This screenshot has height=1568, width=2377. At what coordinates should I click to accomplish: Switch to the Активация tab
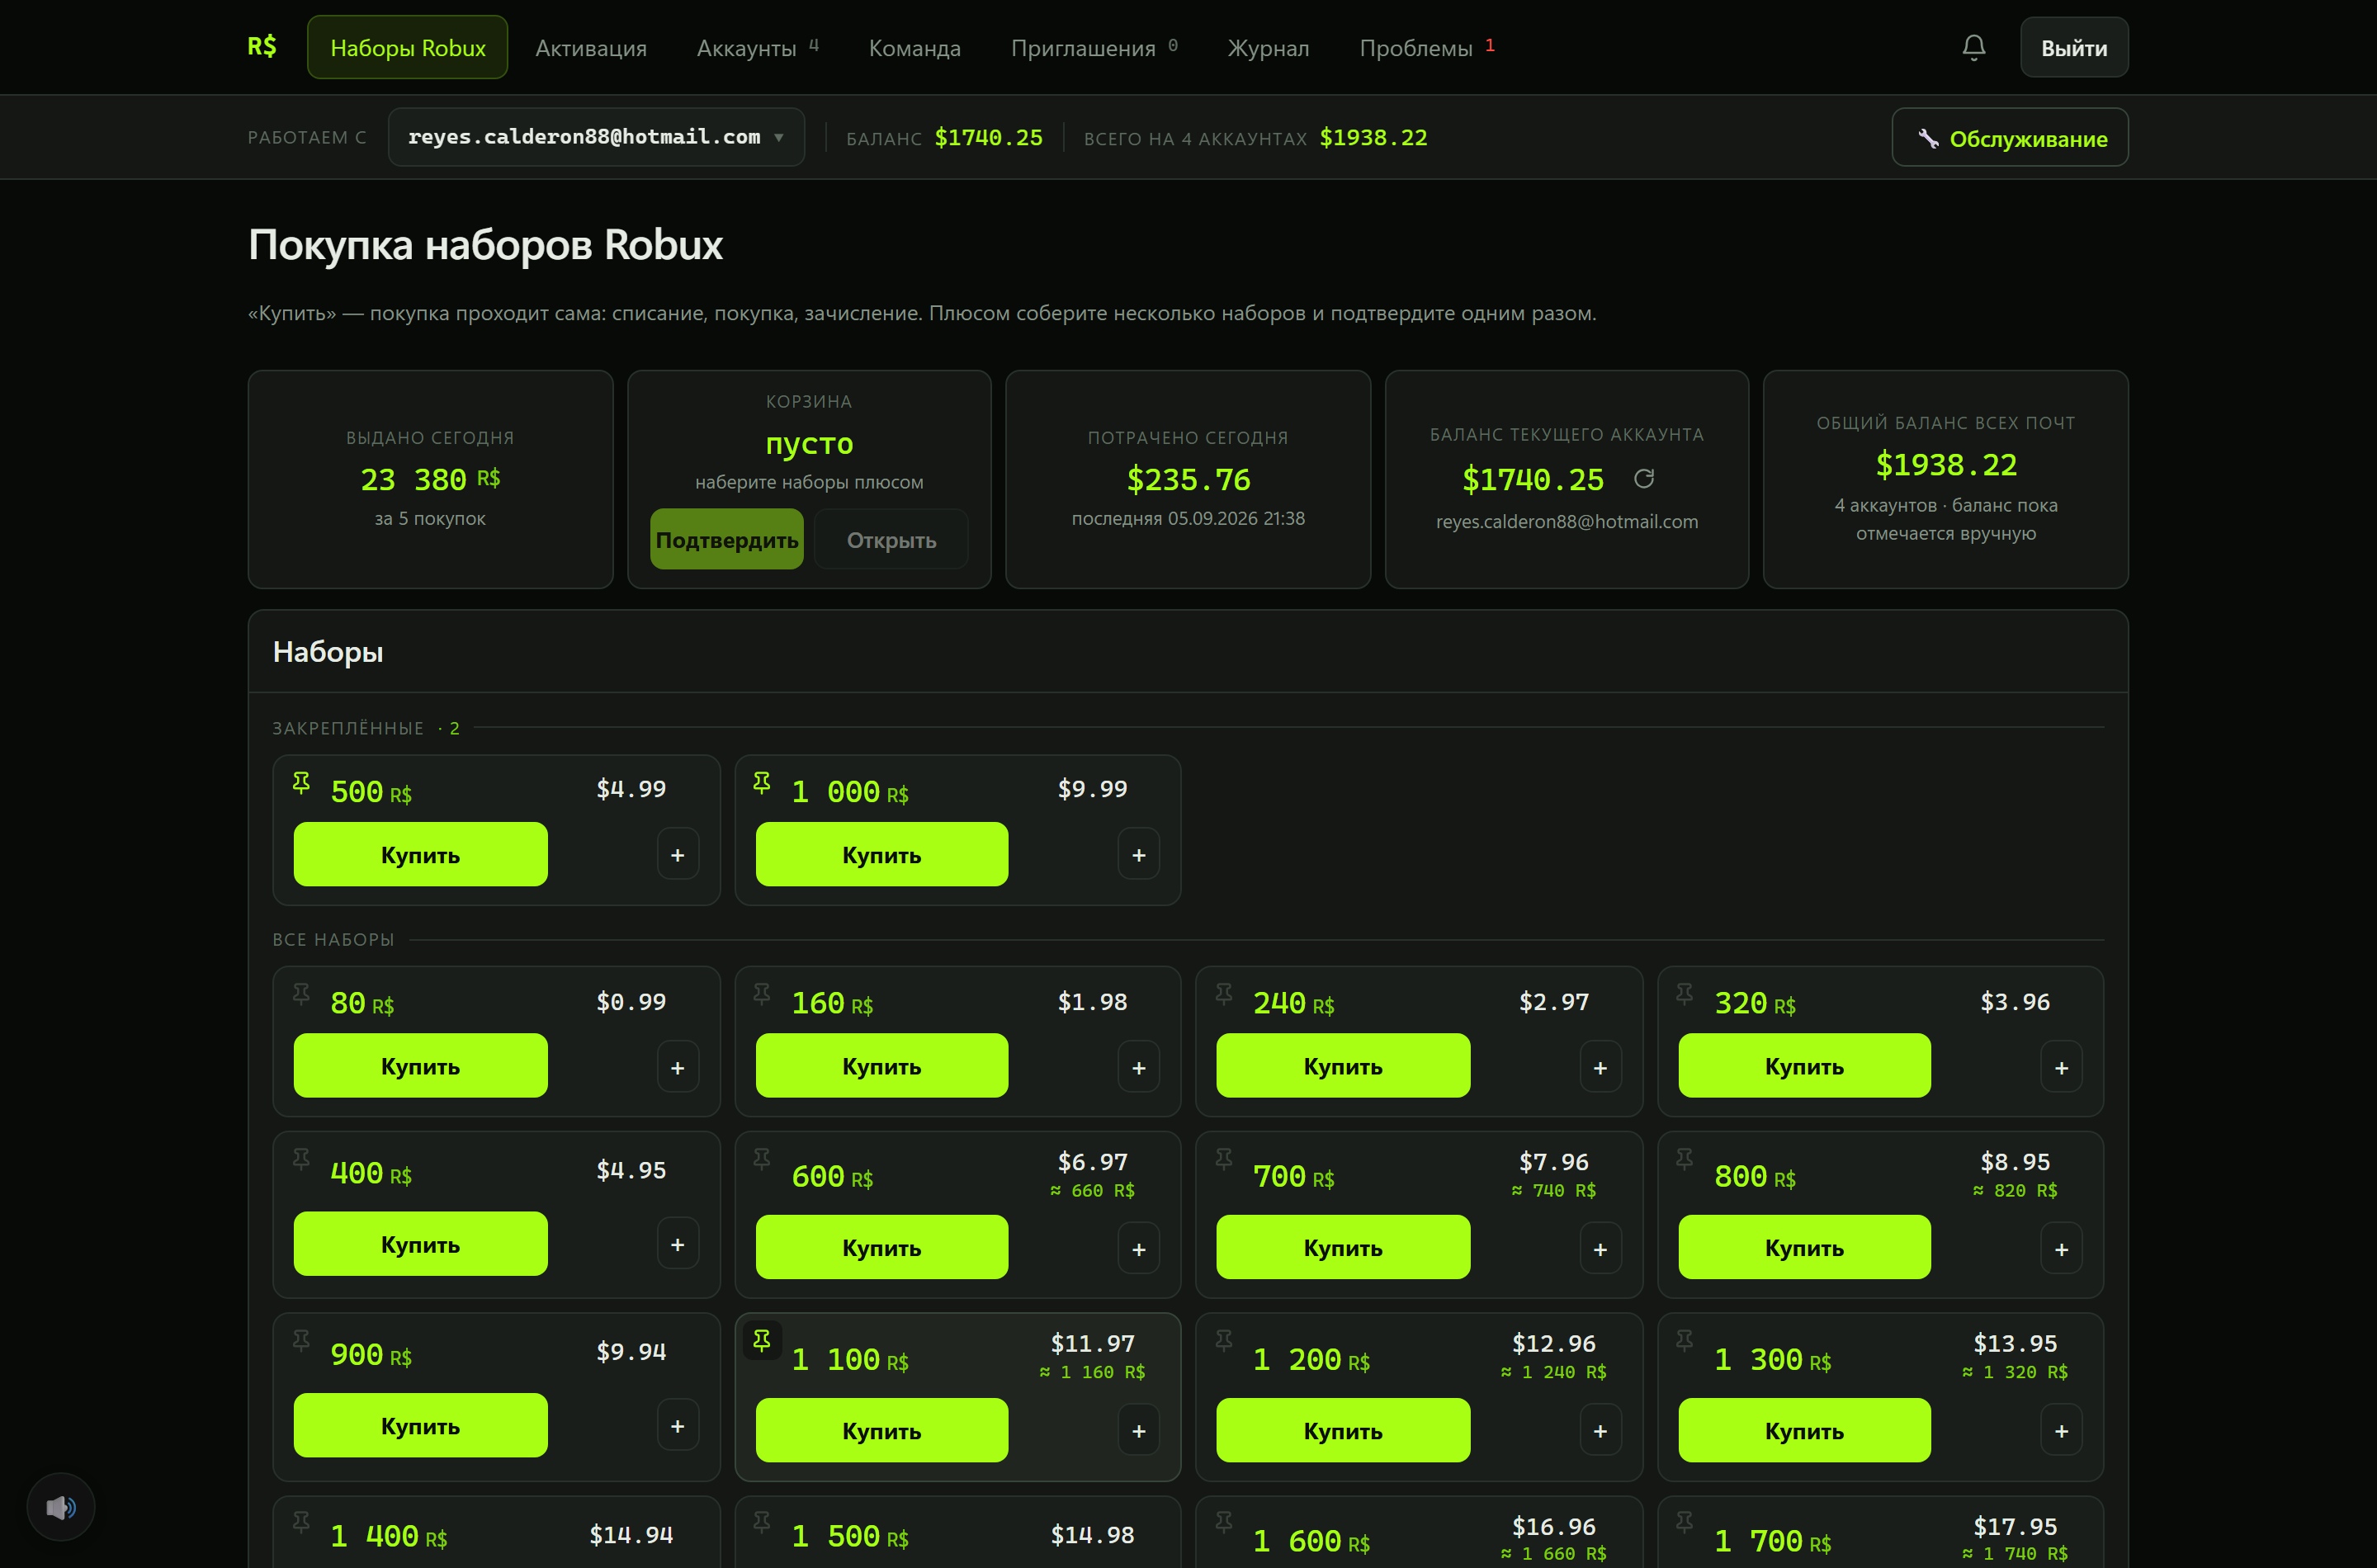click(x=591, y=48)
